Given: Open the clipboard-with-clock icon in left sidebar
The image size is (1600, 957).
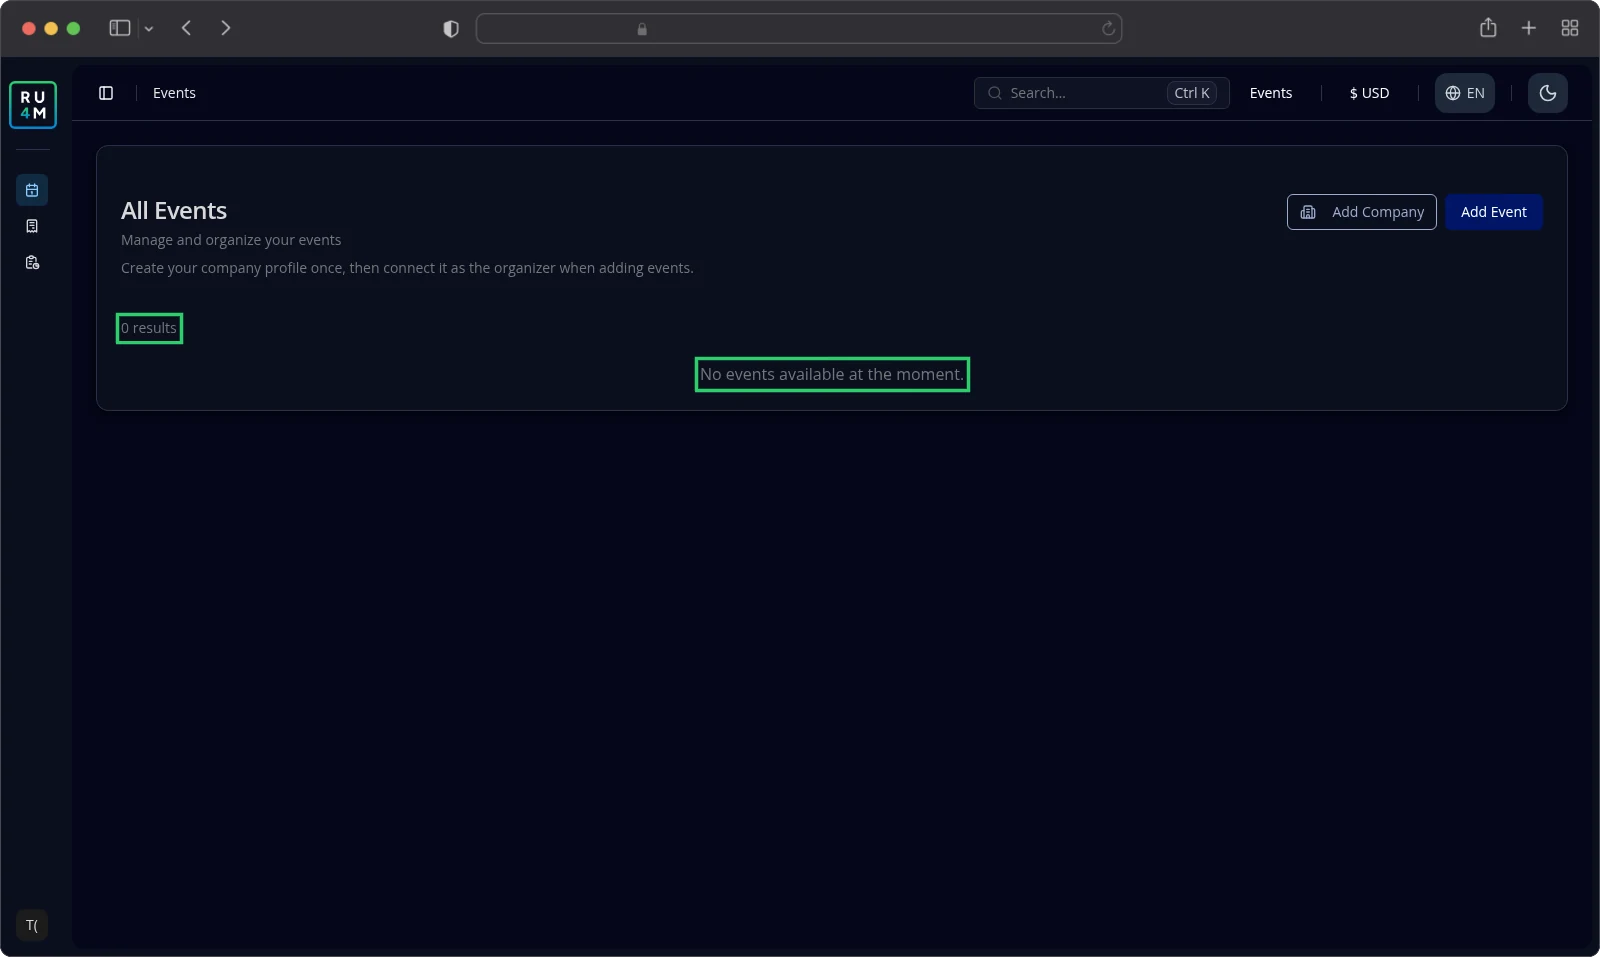Looking at the screenshot, I should click(32, 262).
